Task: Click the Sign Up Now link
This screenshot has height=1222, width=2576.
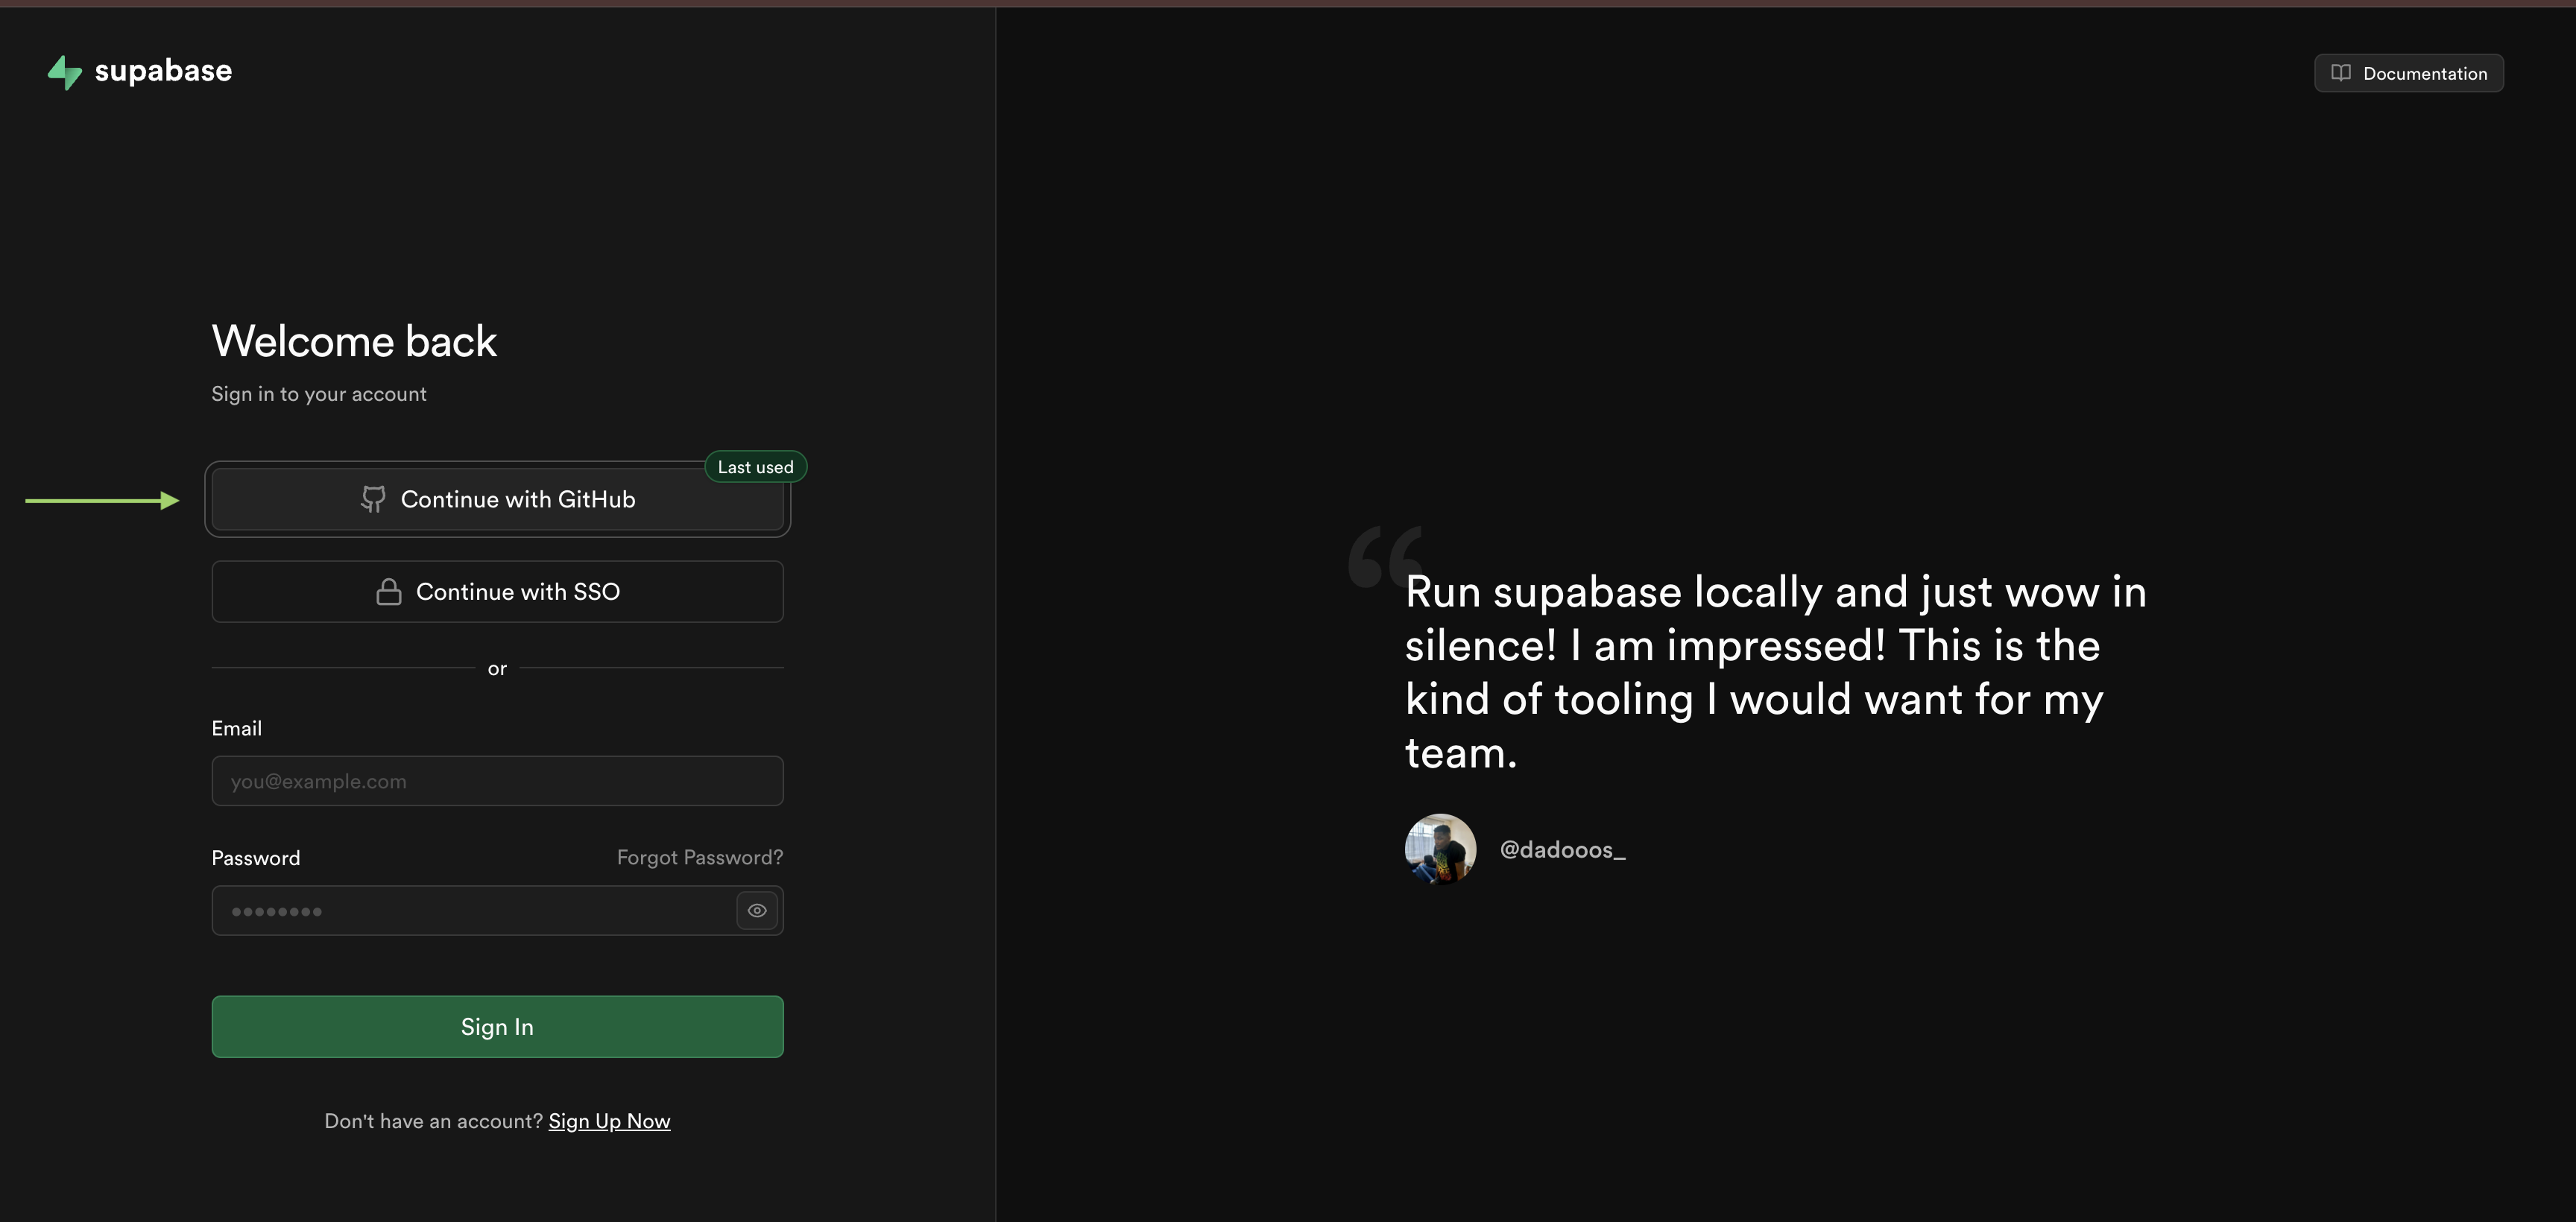Action: pos(609,1120)
